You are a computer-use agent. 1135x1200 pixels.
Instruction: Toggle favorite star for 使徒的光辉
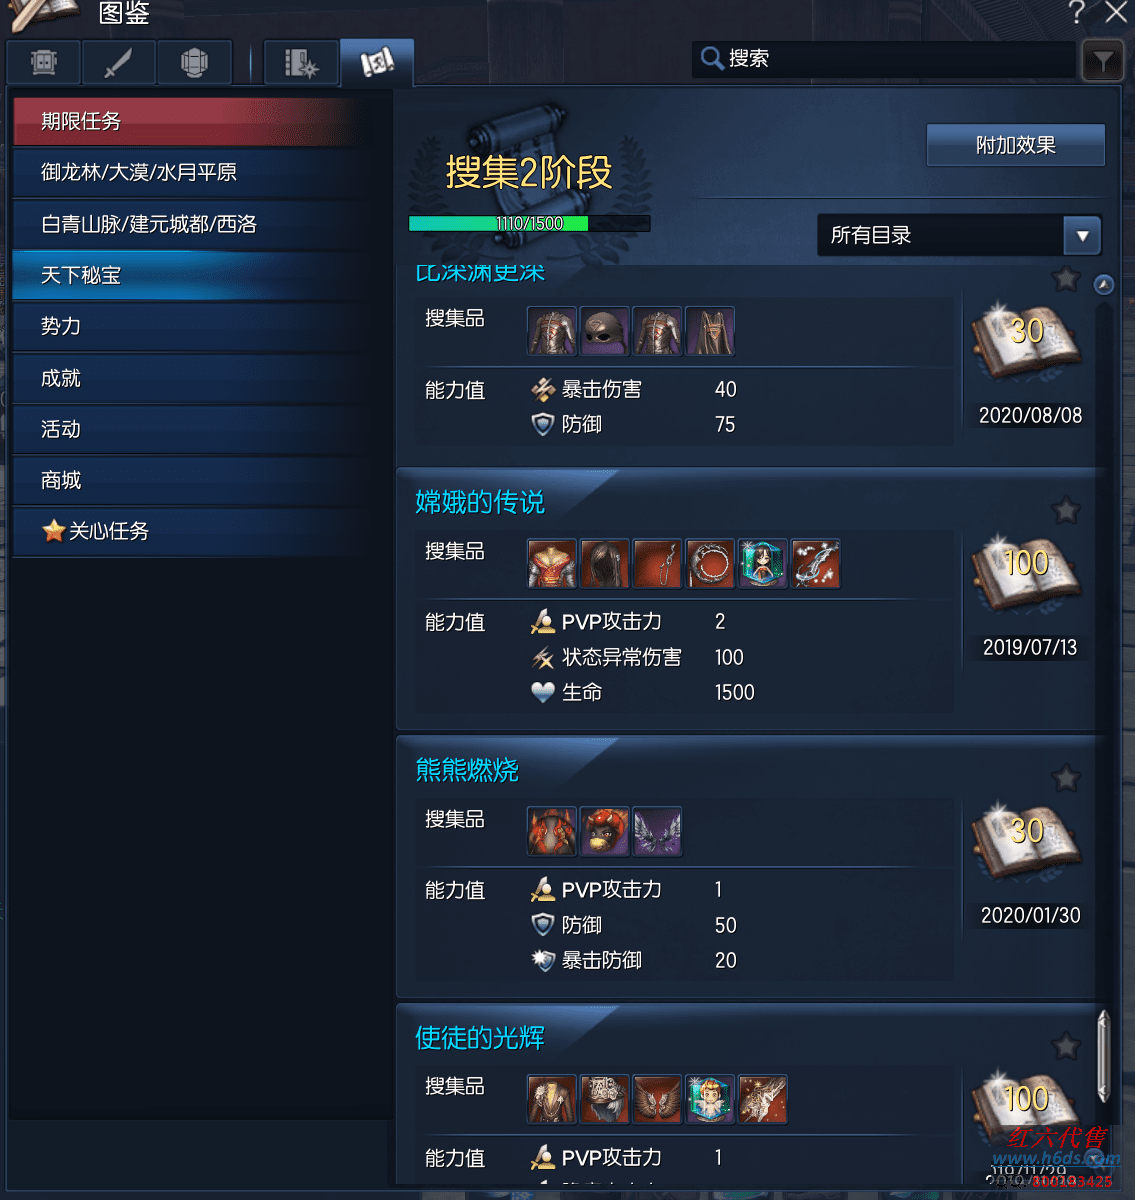(1066, 1046)
